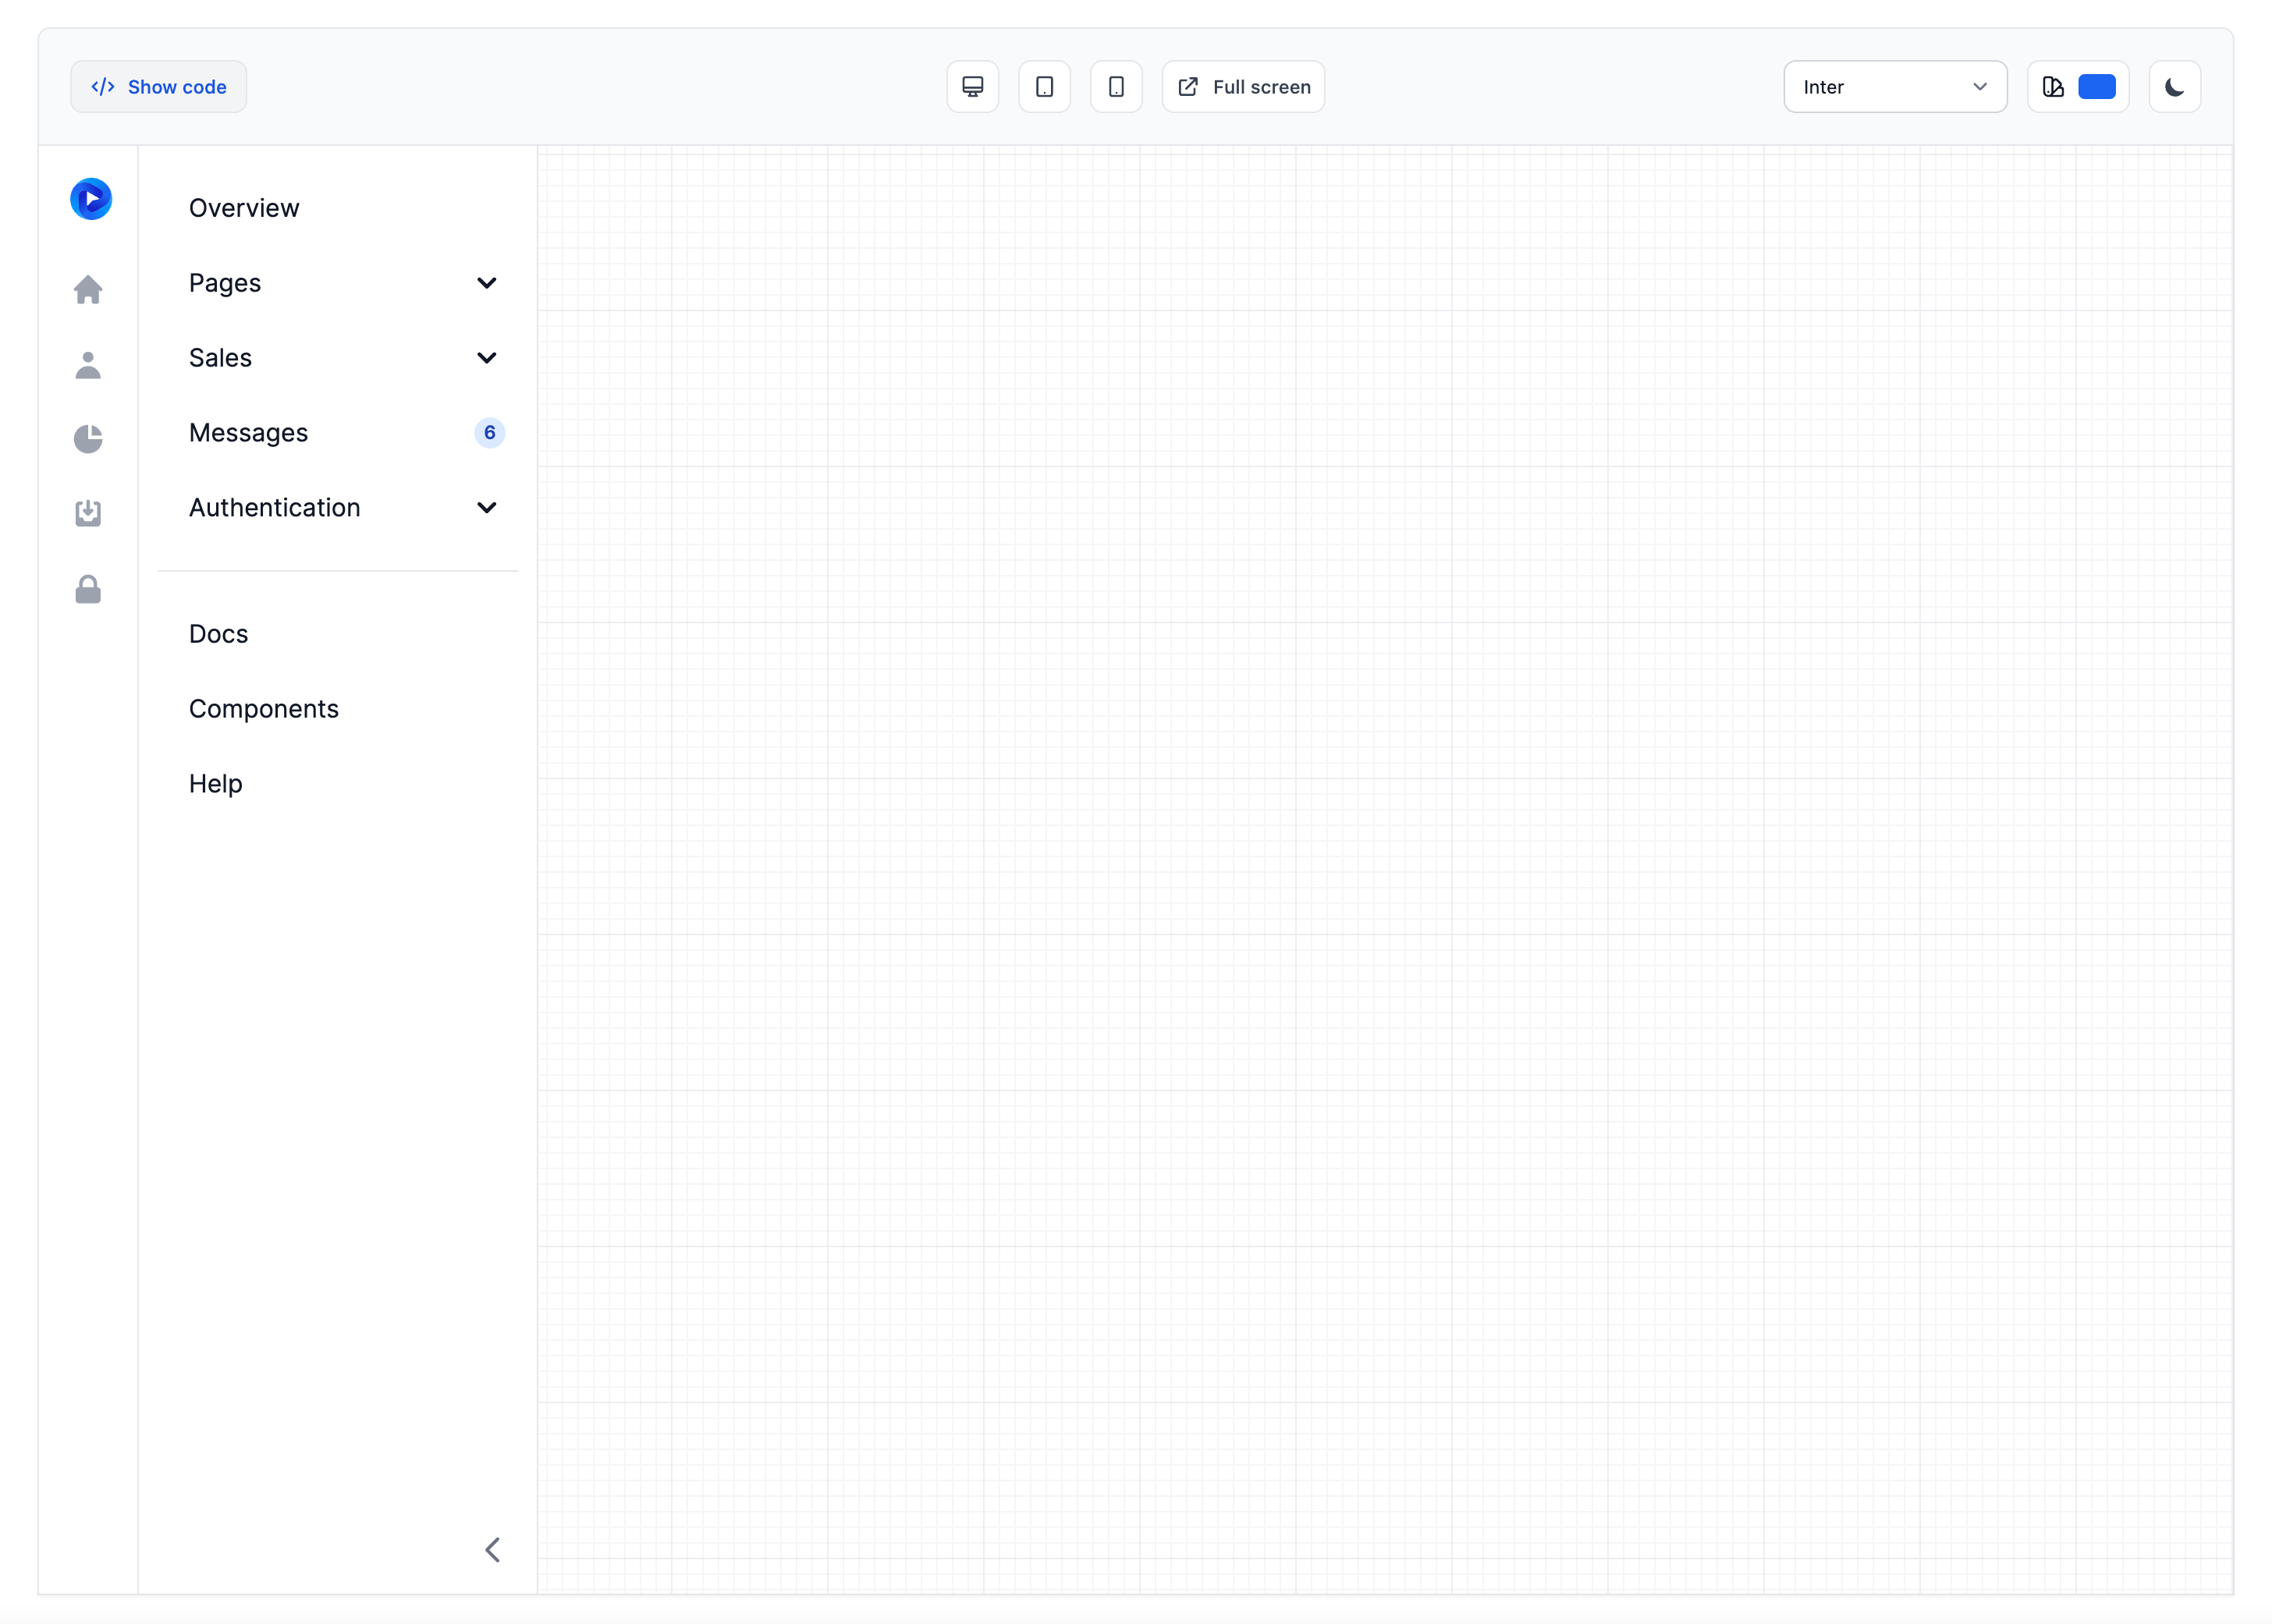Viewport: 2272px width, 1624px height.
Task: Click the blue theme color swatch
Action: [x=2096, y=87]
